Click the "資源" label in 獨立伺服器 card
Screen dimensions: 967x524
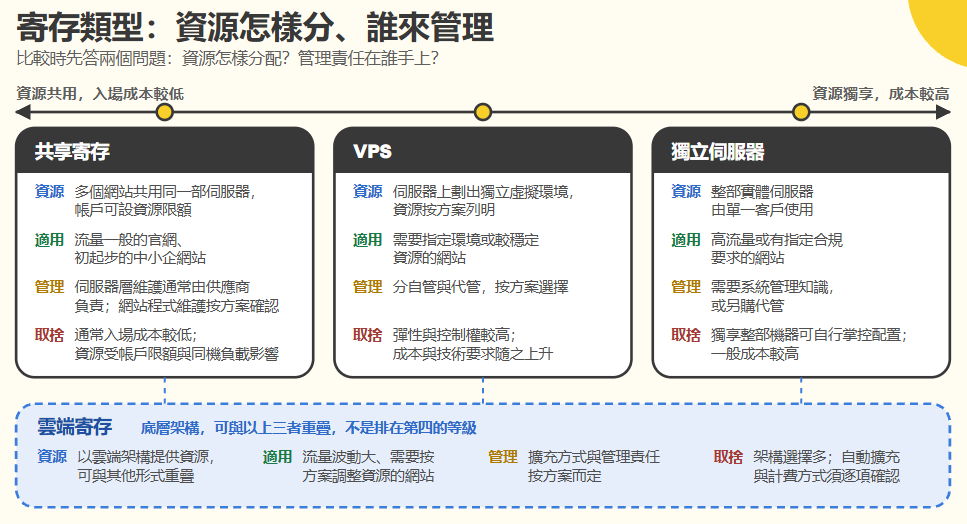pyautogui.click(x=686, y=192)
